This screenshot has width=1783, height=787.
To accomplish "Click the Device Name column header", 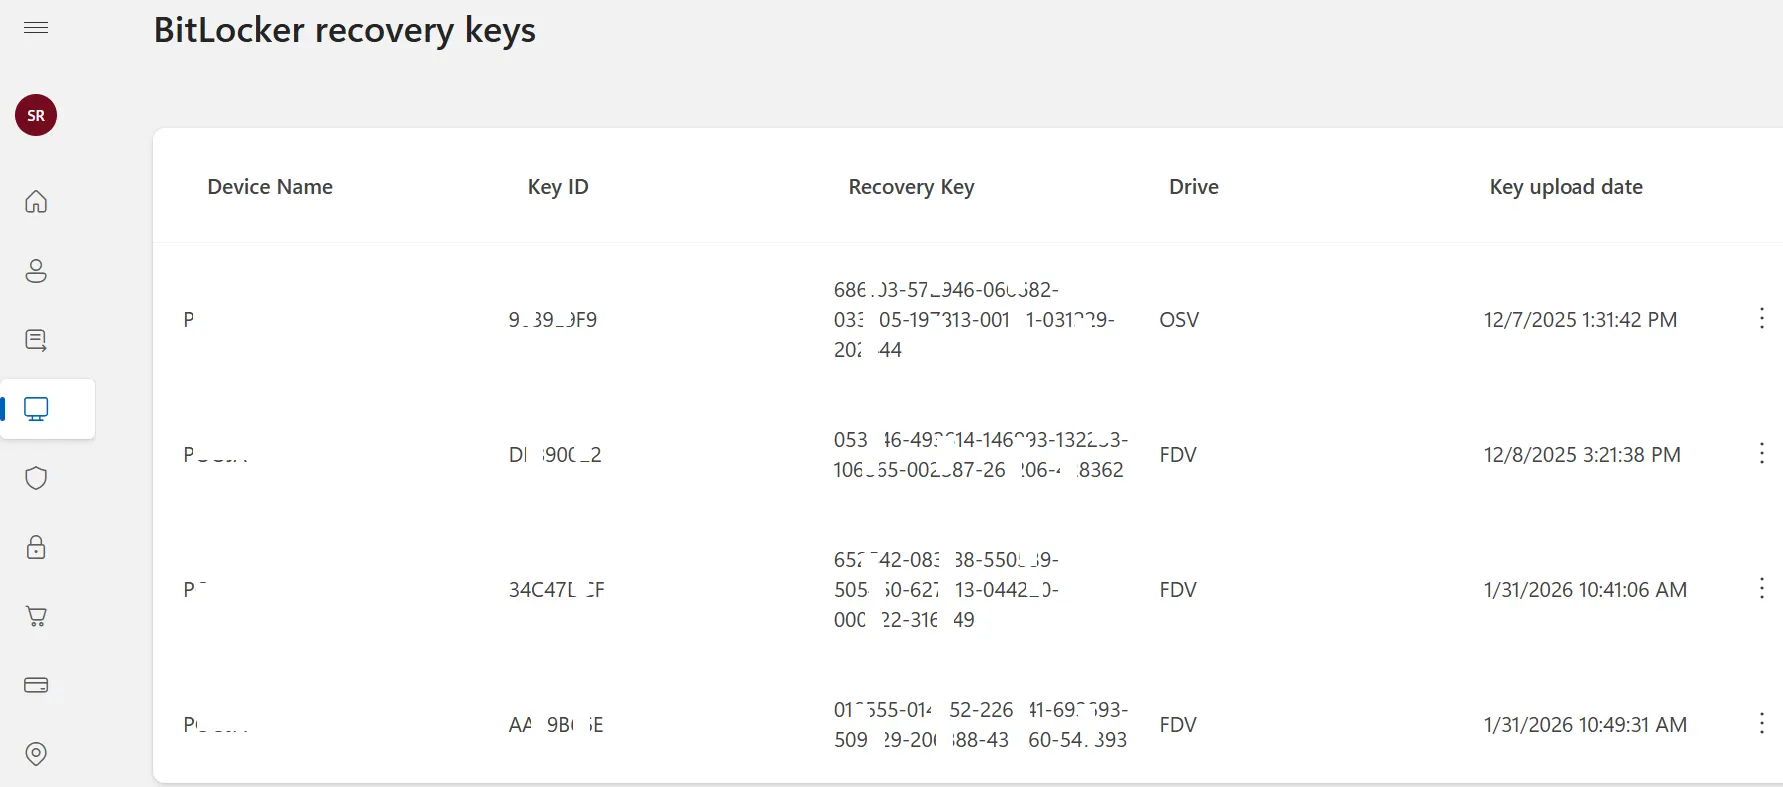I will (x=270, y=187).
